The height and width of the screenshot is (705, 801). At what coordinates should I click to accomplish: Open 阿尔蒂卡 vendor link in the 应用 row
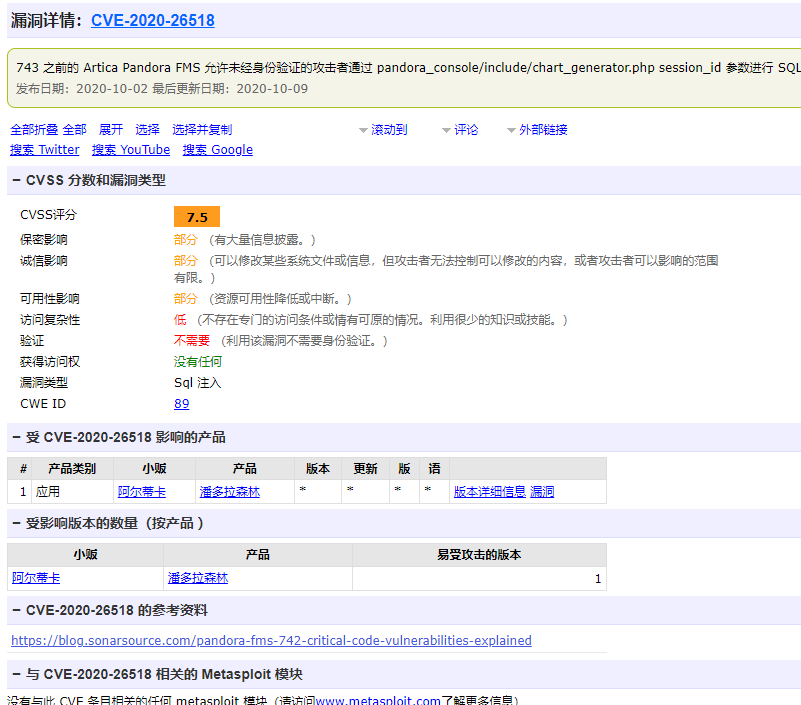[x=142, y=491]
